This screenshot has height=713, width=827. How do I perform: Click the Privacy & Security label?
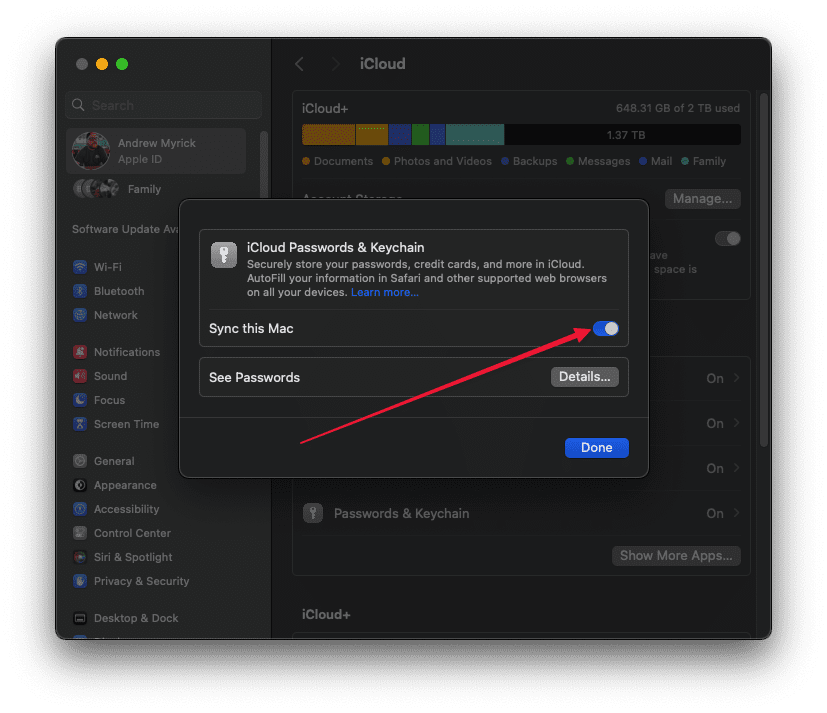[141, 581]
